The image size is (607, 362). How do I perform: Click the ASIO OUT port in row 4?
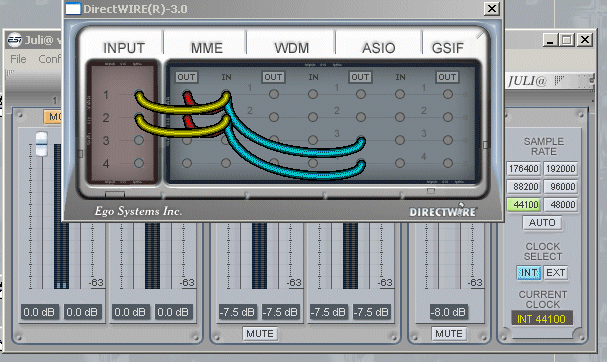(x=361, y=165)
